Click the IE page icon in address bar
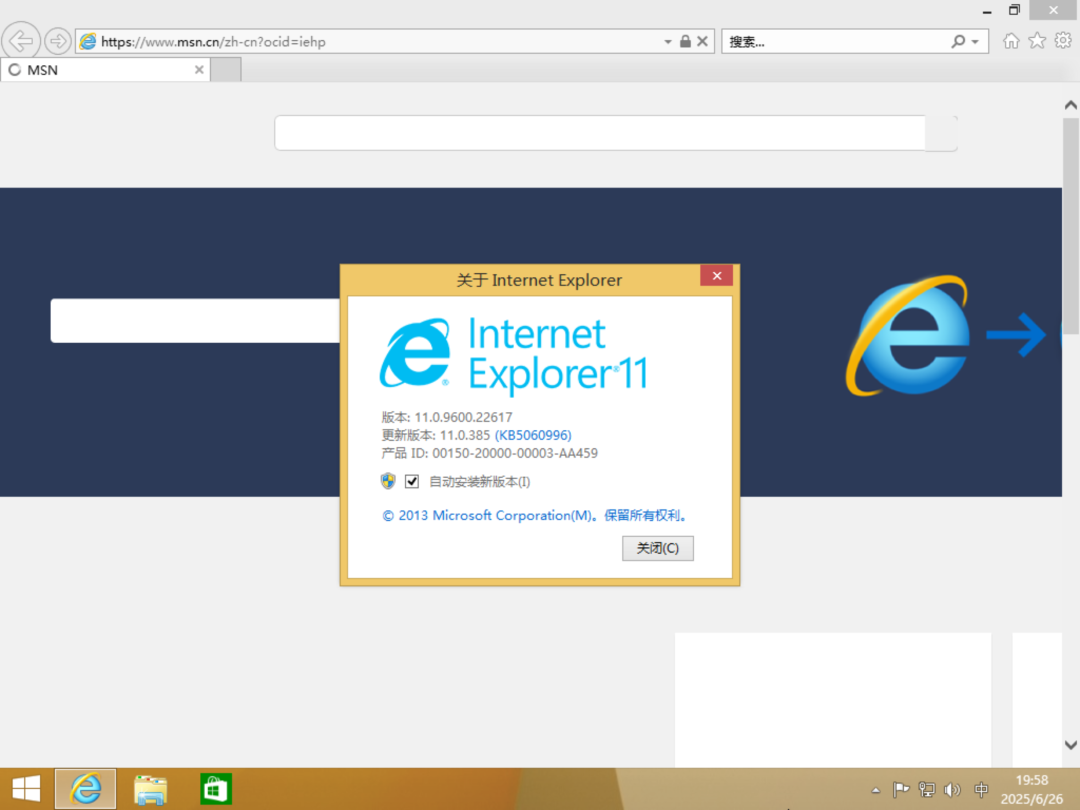The width and height of the screenshot is (1080, 810). coord(87,41)
